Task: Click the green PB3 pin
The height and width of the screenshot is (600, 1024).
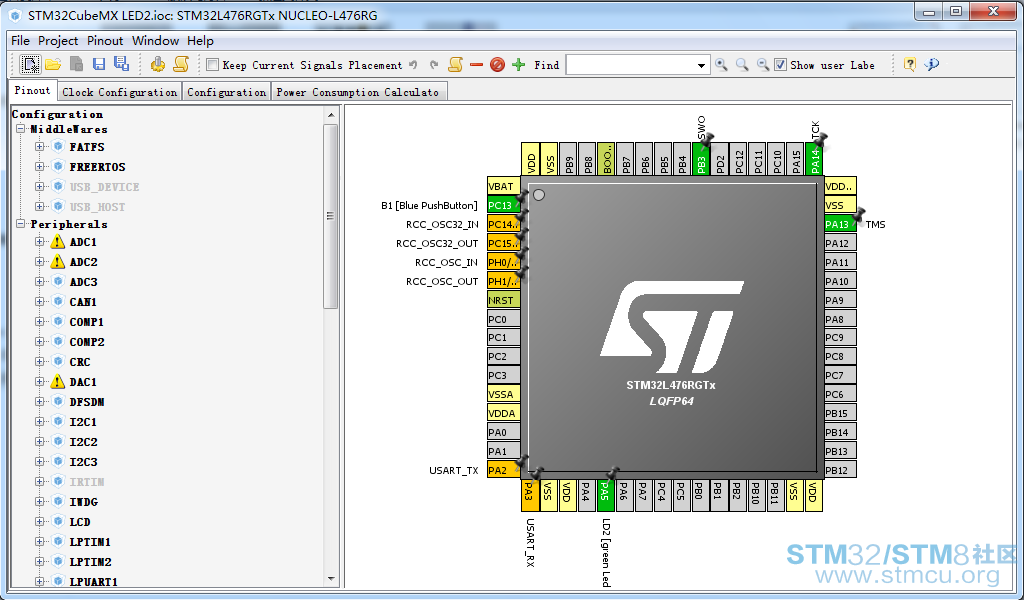Action: (x=701, y=159)
